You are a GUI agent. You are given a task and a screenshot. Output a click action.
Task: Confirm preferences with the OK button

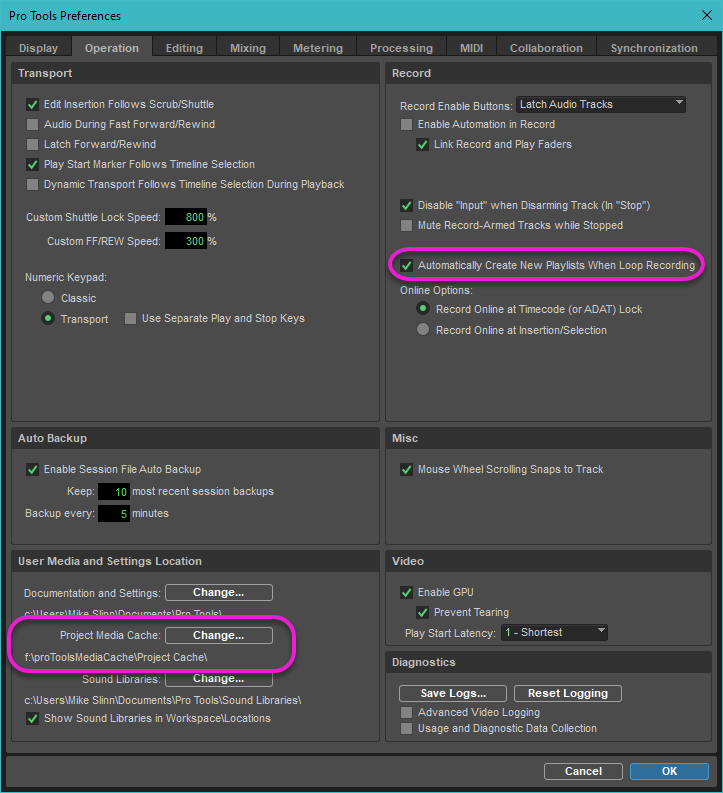[x=669, y=771]
